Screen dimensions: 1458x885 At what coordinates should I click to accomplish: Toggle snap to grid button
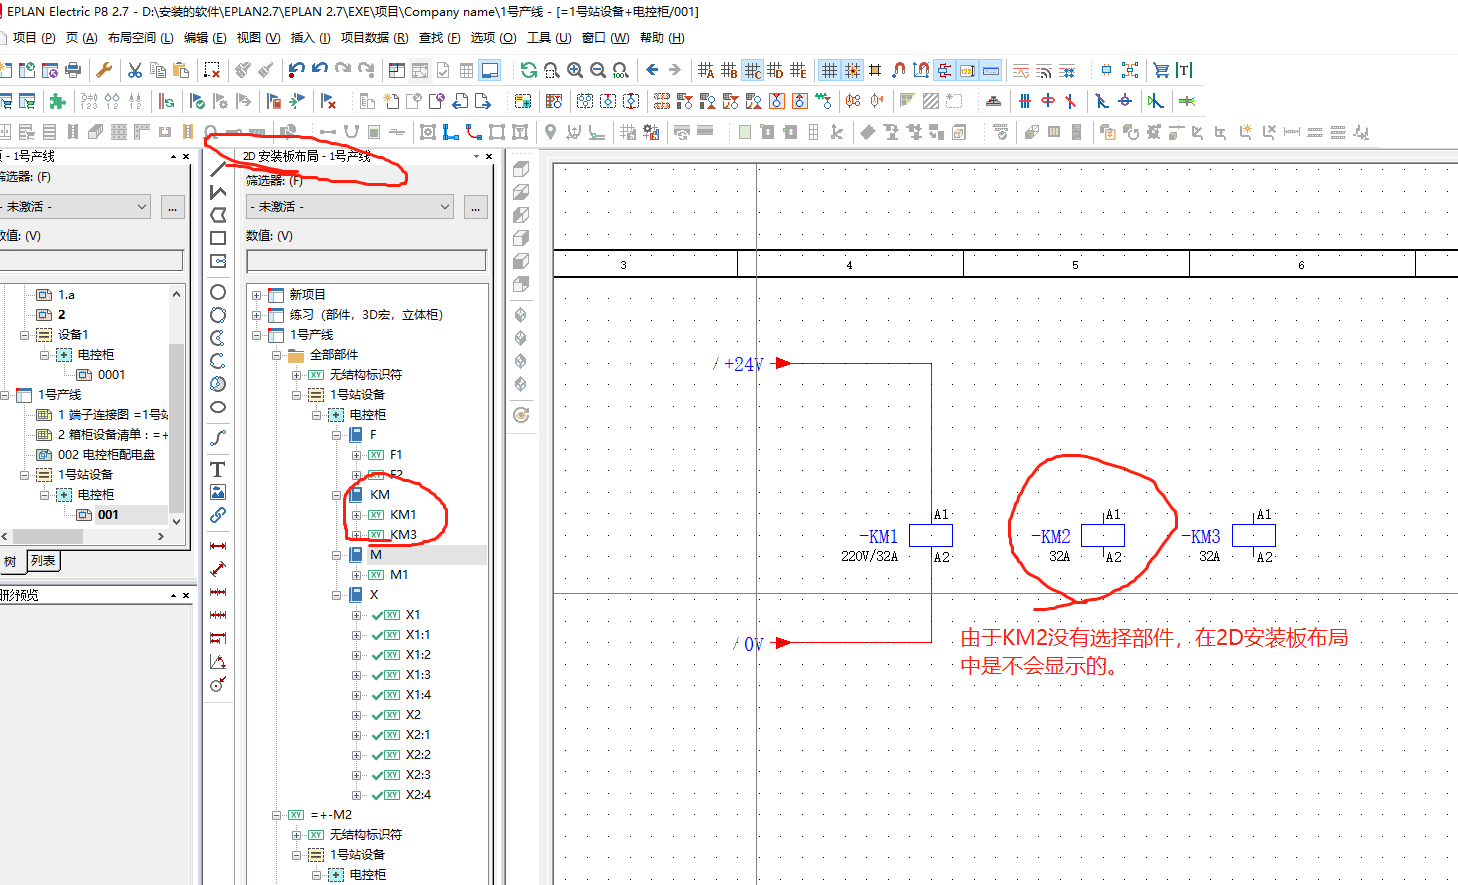[852, 70]
